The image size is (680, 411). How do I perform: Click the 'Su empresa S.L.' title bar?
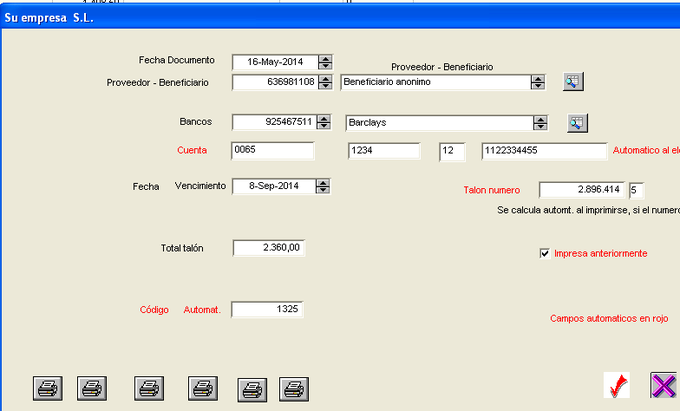tap(340, 18)
